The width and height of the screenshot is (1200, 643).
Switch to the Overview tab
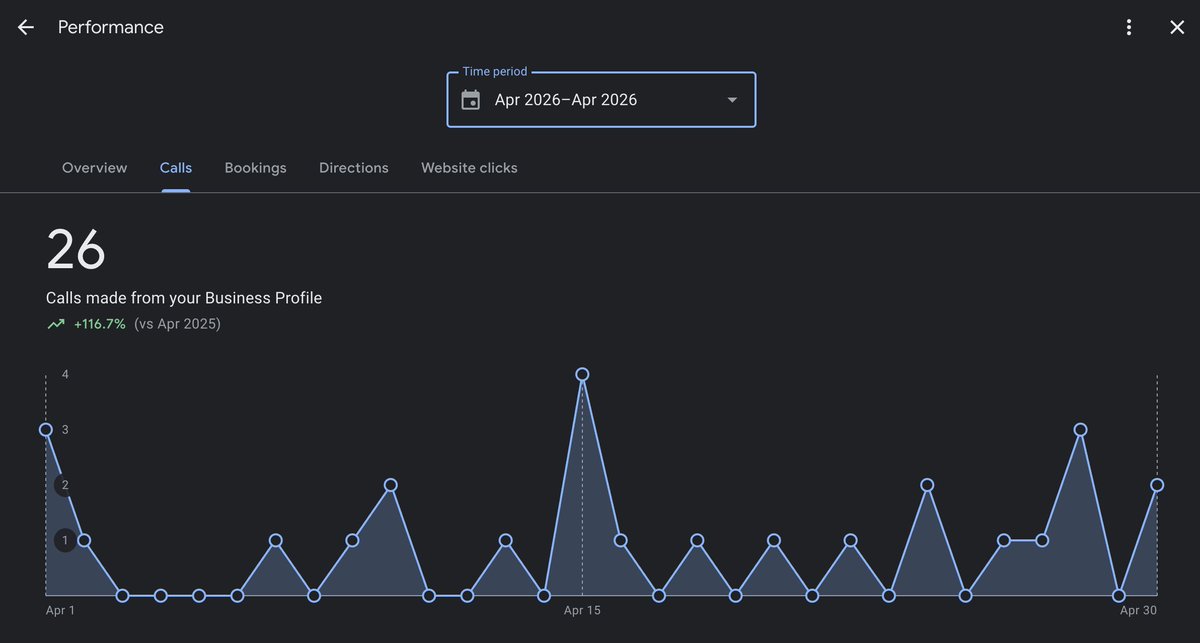point(95,168)
